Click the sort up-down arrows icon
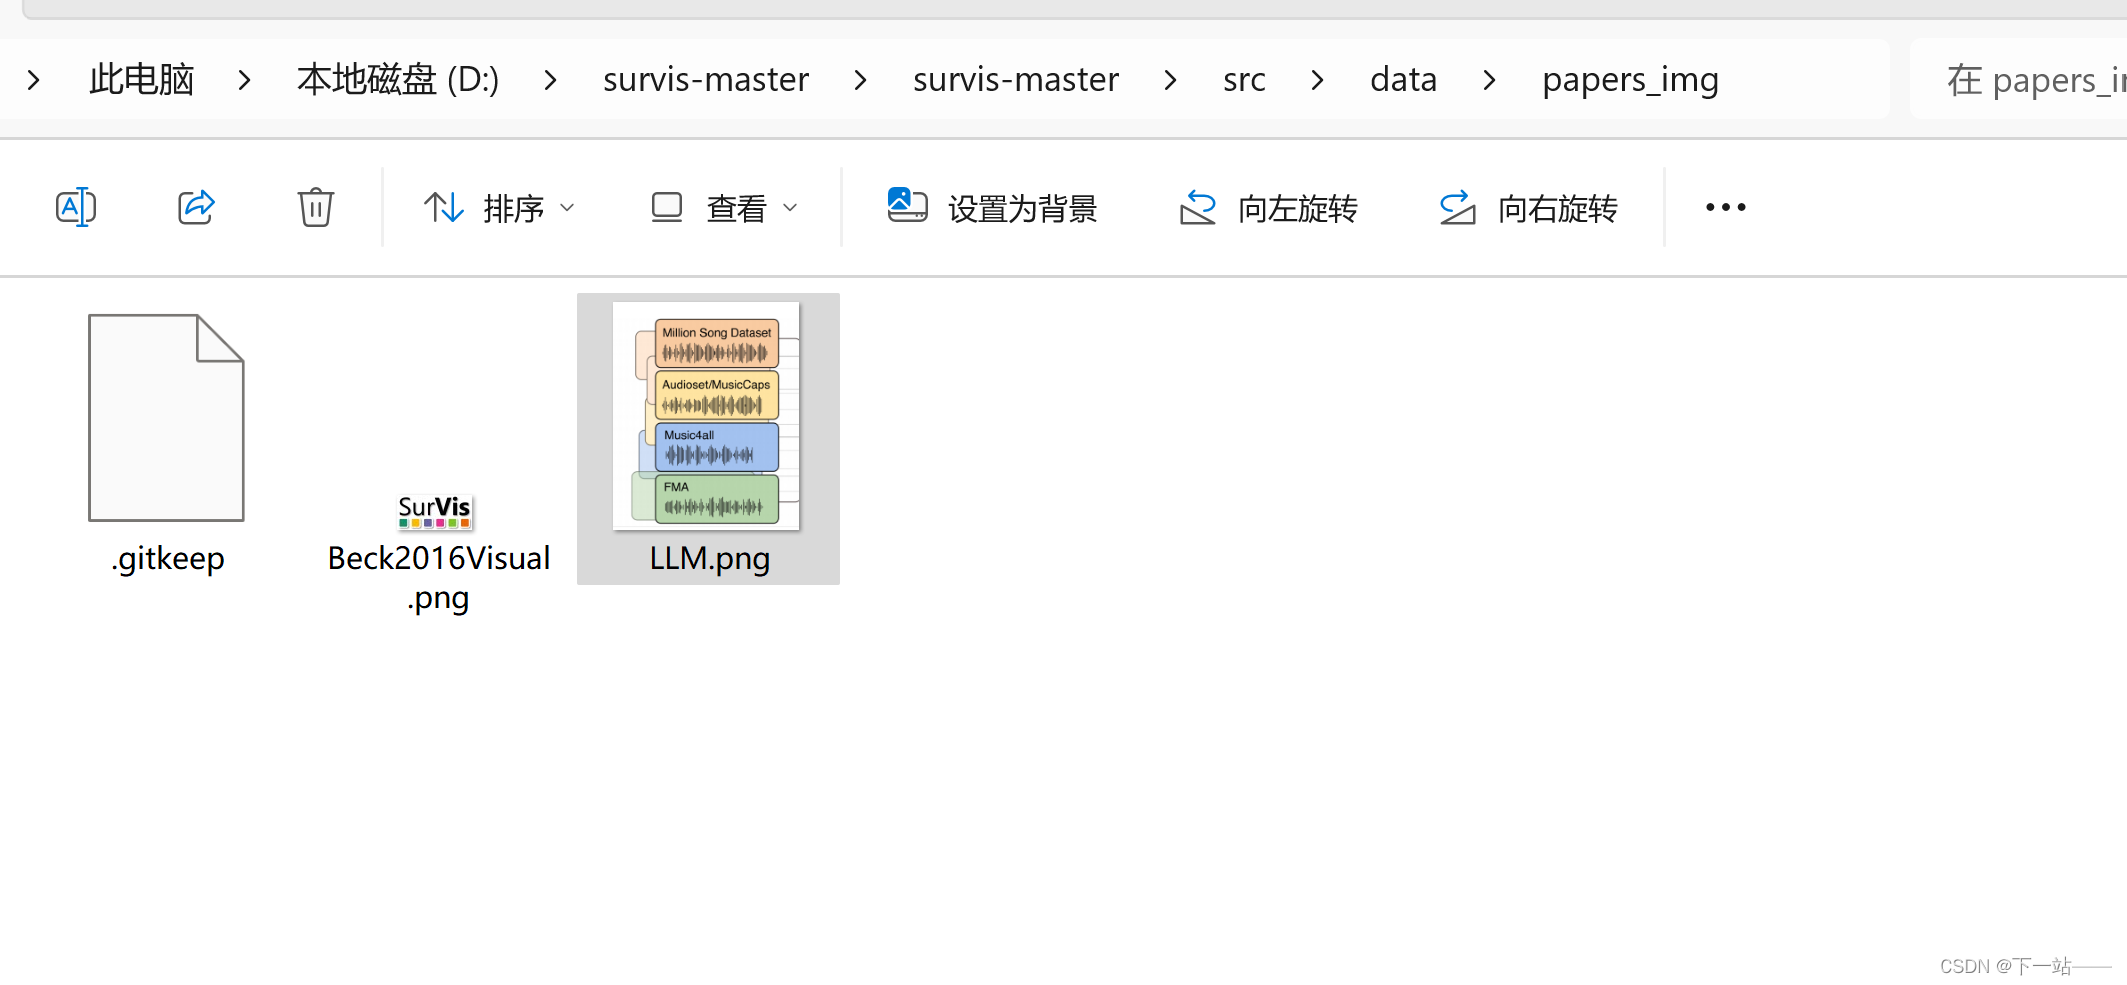The height and width of the screenshot is (985, 2127). click(x=443, y=207)
